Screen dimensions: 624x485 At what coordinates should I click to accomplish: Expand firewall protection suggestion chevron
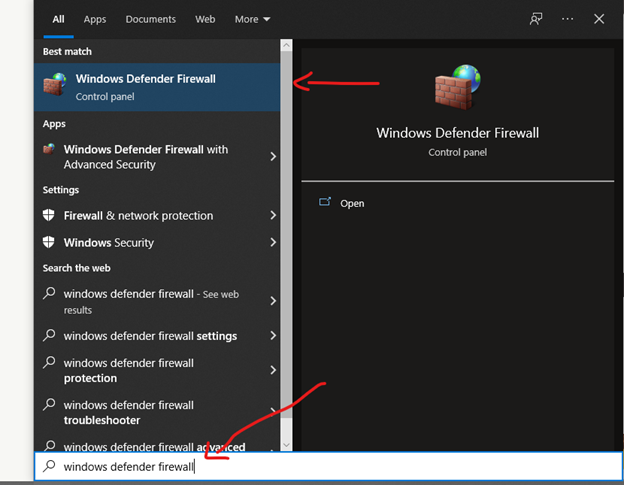tap(273, 370)
